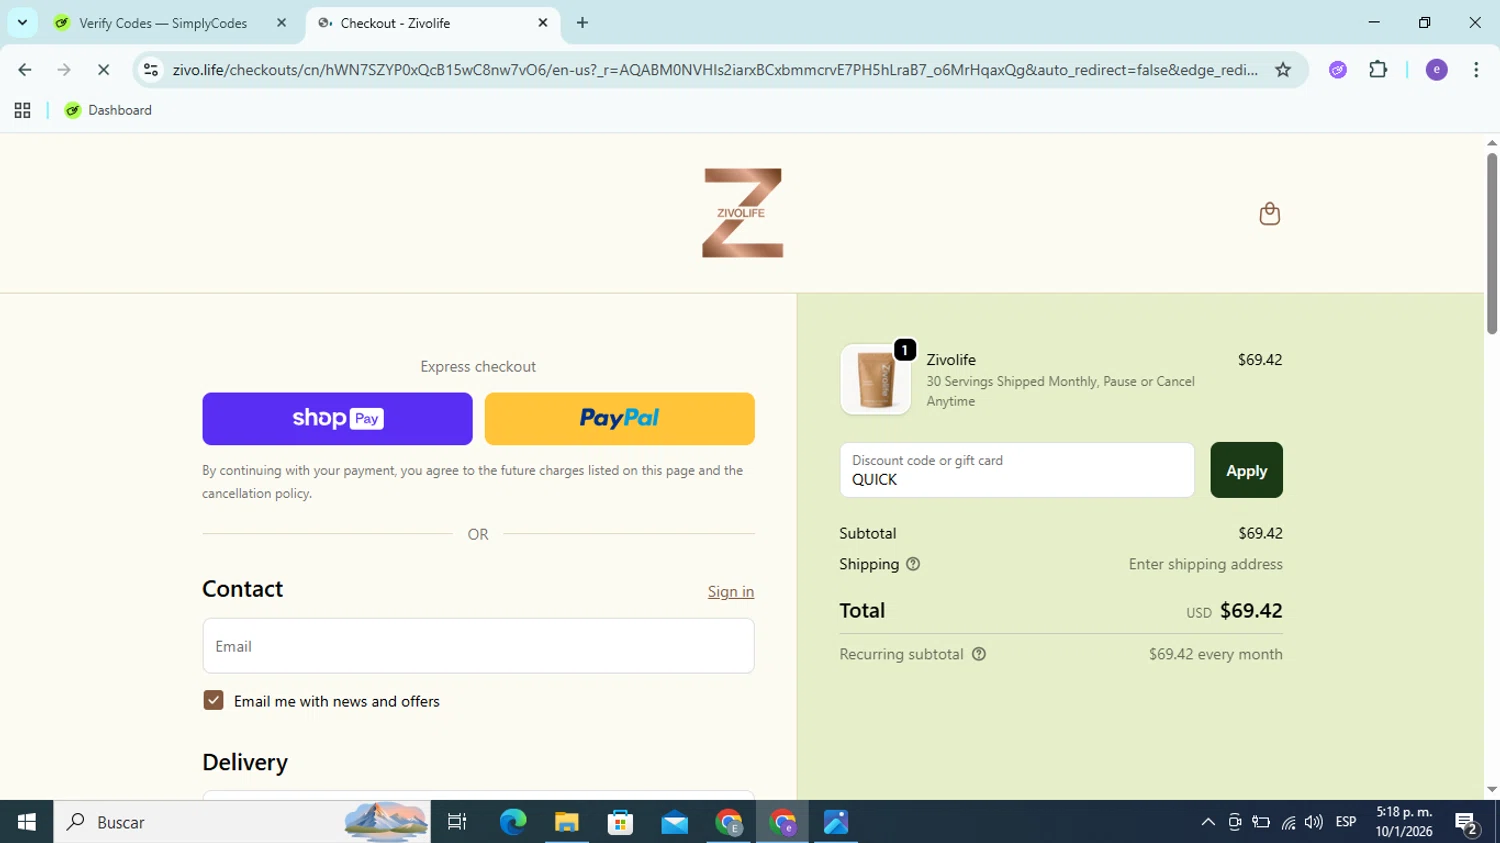Click the Zivolife product thumbnail
The width and height of the screenshot is (1500, 843).
[875, 379]
